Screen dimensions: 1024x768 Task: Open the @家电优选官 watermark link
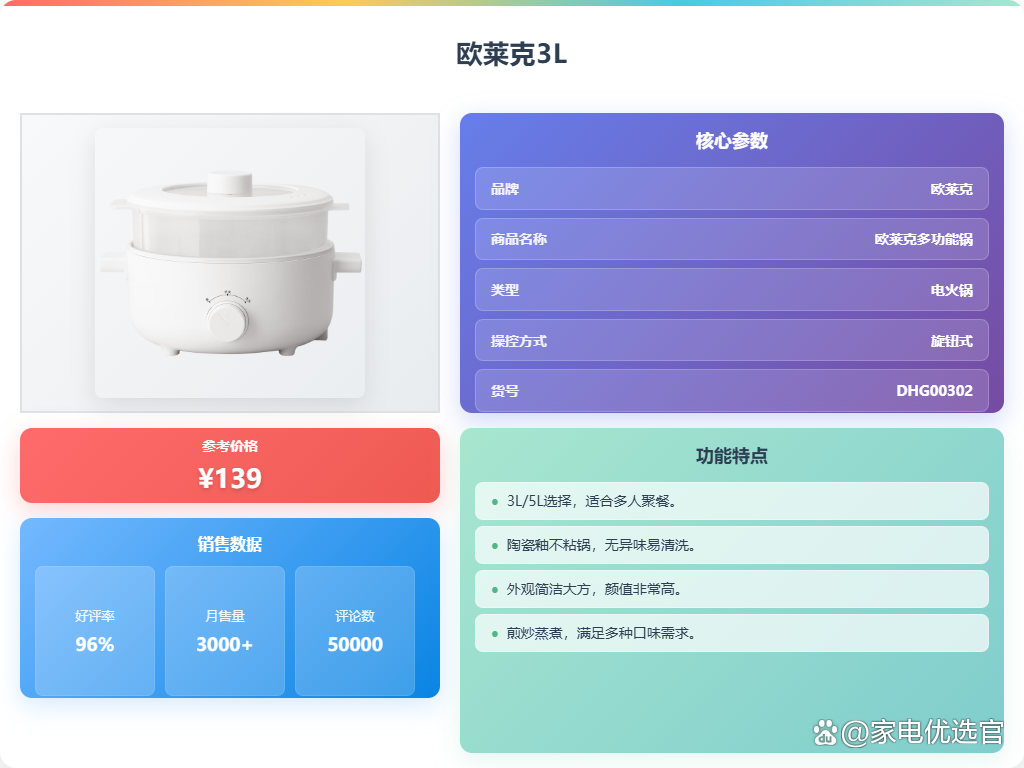(921, 732)
